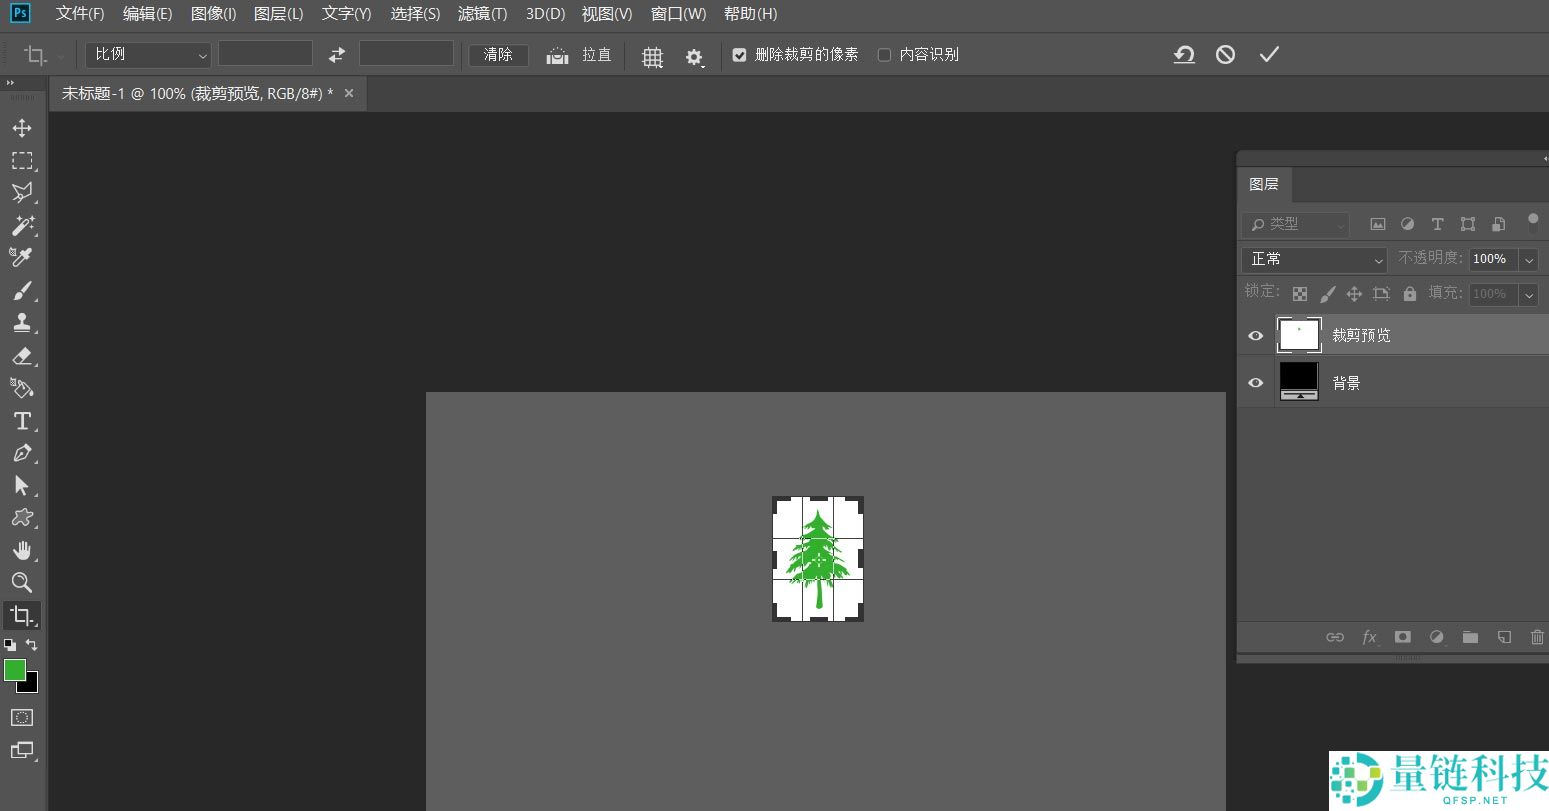Image resolution: width=1549 pixels, height=811 pixels.
Task: Click the green foreground color swatch
Action: point(15,670)
